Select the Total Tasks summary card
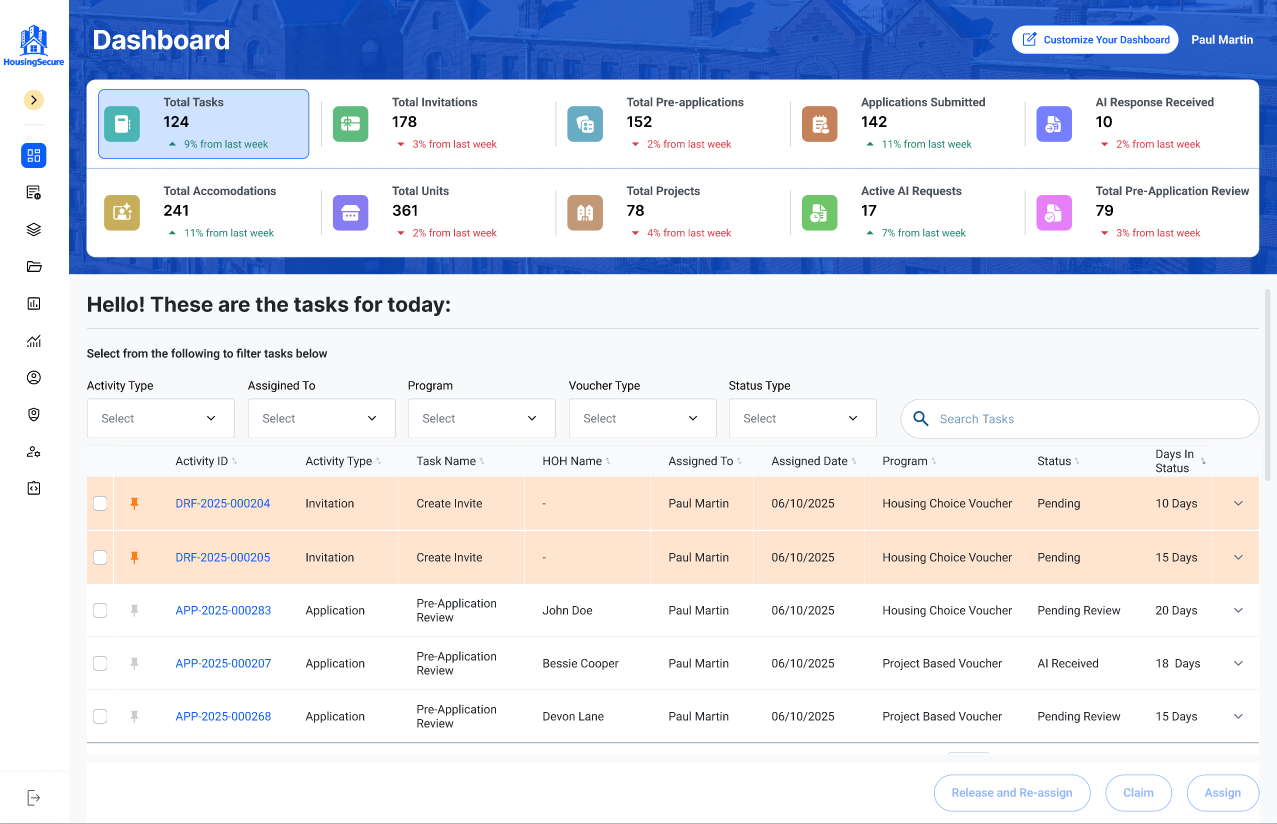The height and width of the screenshot is (824, 1277). tap(203, 124)
